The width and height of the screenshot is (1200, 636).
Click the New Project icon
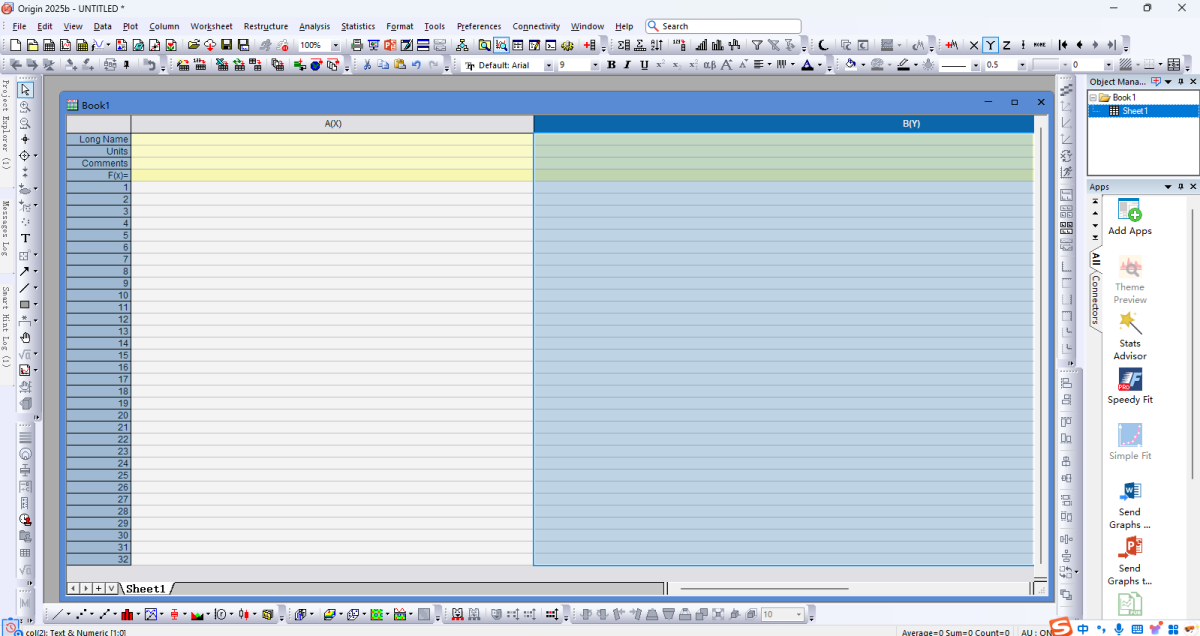15,45
